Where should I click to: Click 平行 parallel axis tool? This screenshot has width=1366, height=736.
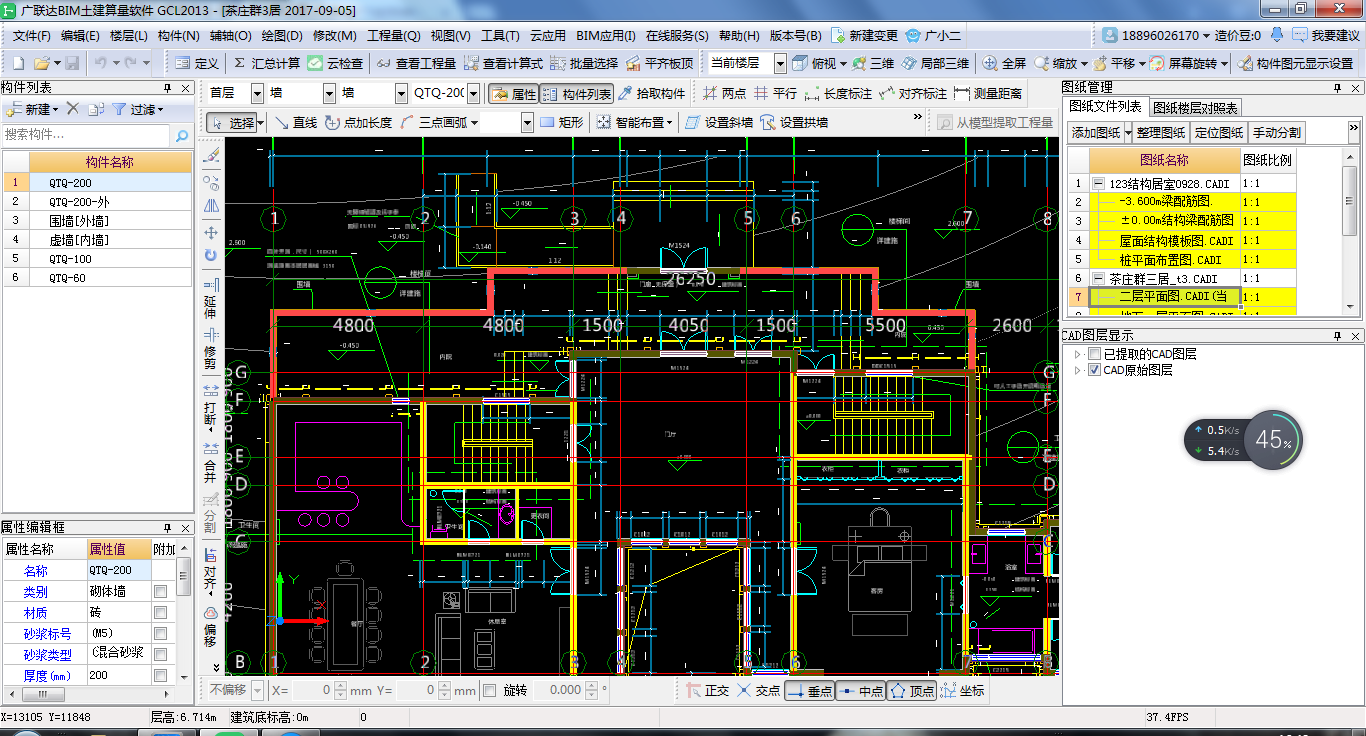pyautogui.click(x=776, y=94)
